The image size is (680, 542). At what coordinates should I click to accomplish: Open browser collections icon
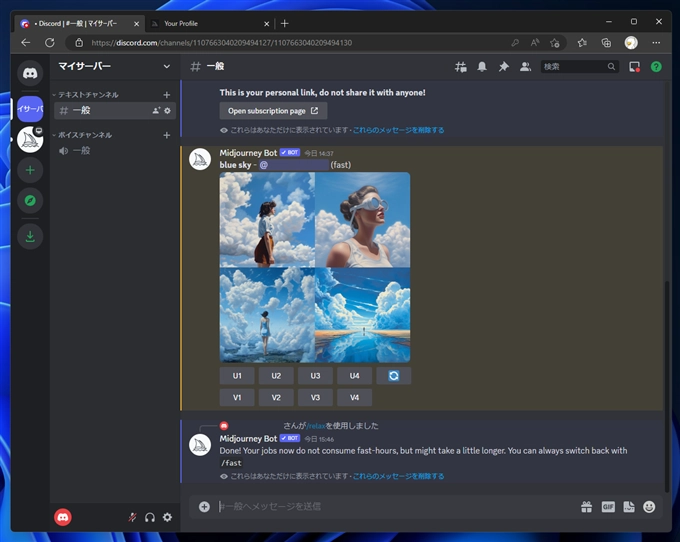tap(606, 42)
